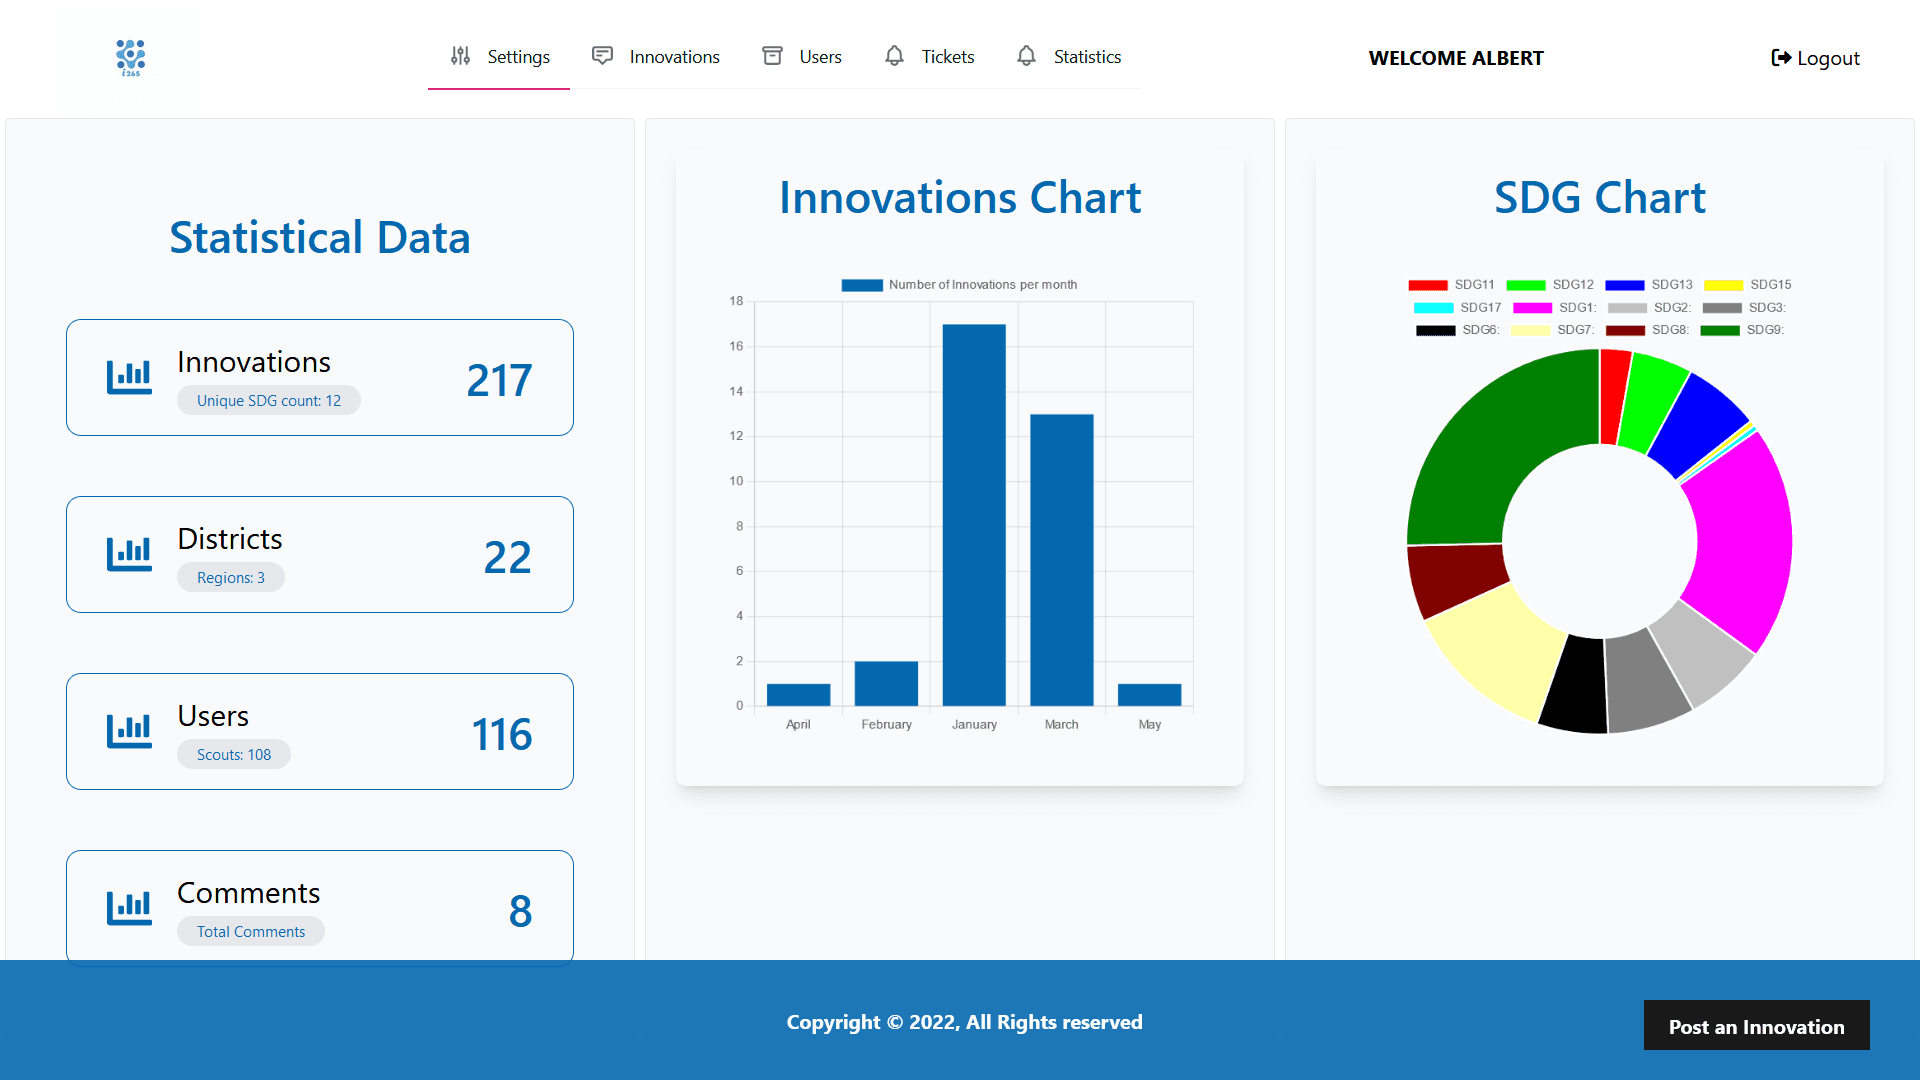Toggle the Number of Innovations per month legend
Screen dimensions: 1920x1080
point(960,285)
